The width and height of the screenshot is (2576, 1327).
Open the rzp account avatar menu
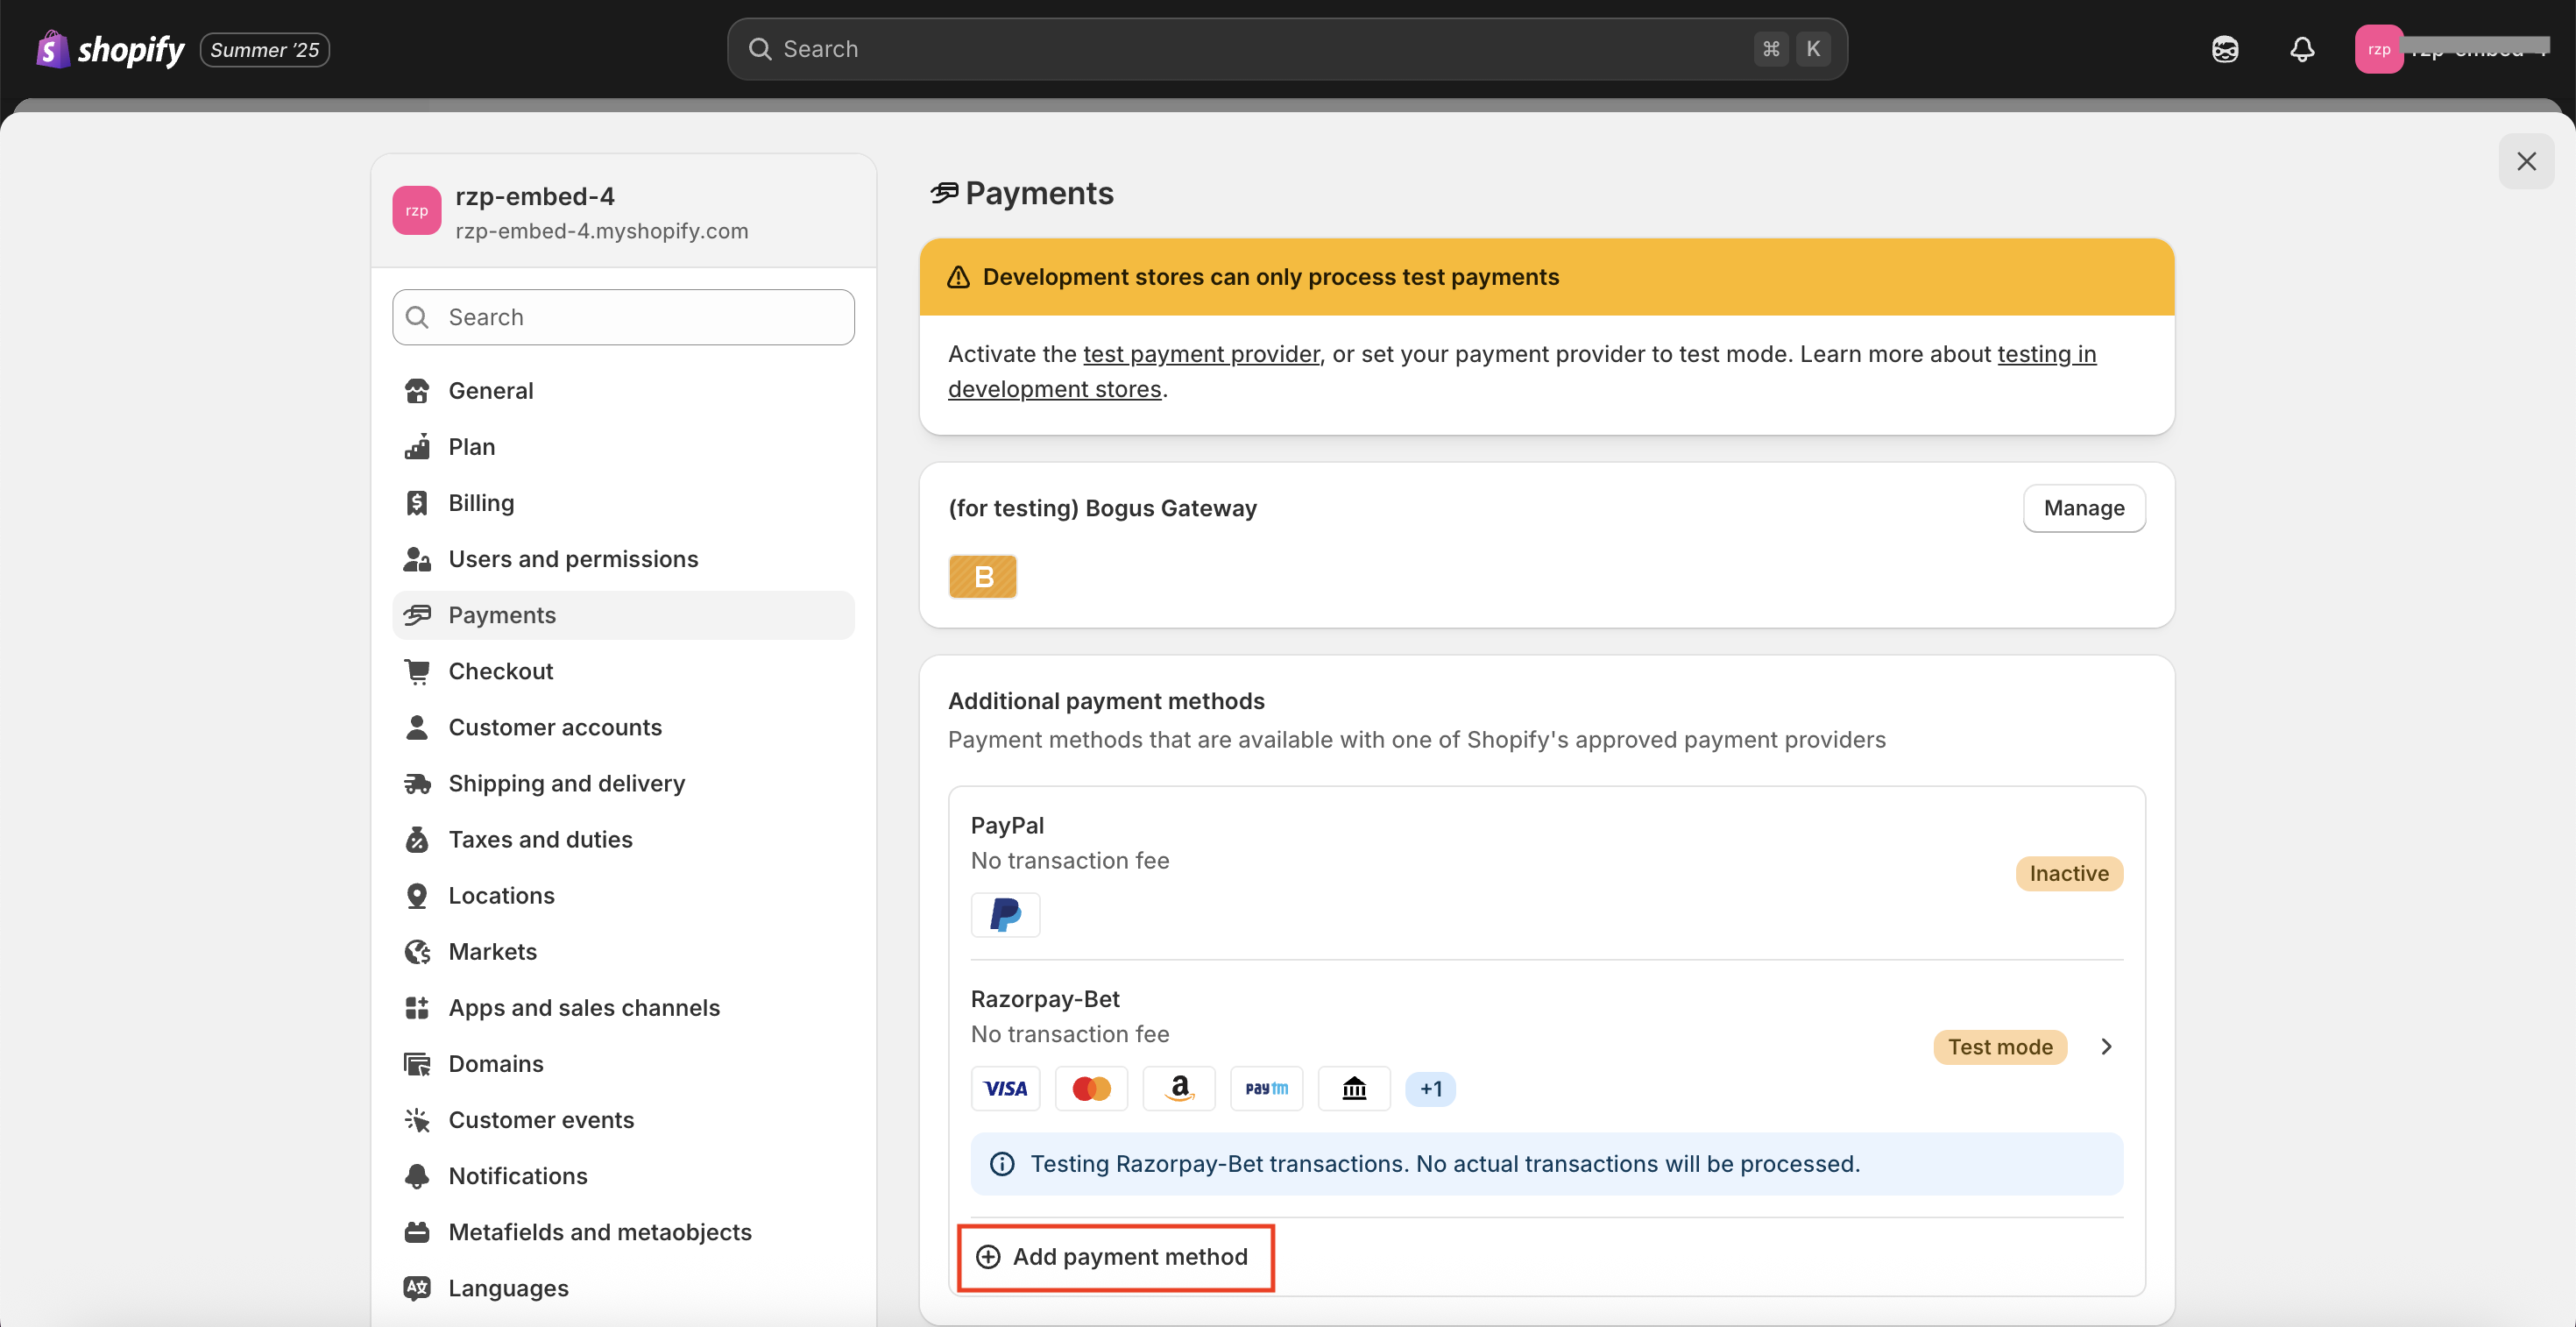click(x=2379, y=49)
